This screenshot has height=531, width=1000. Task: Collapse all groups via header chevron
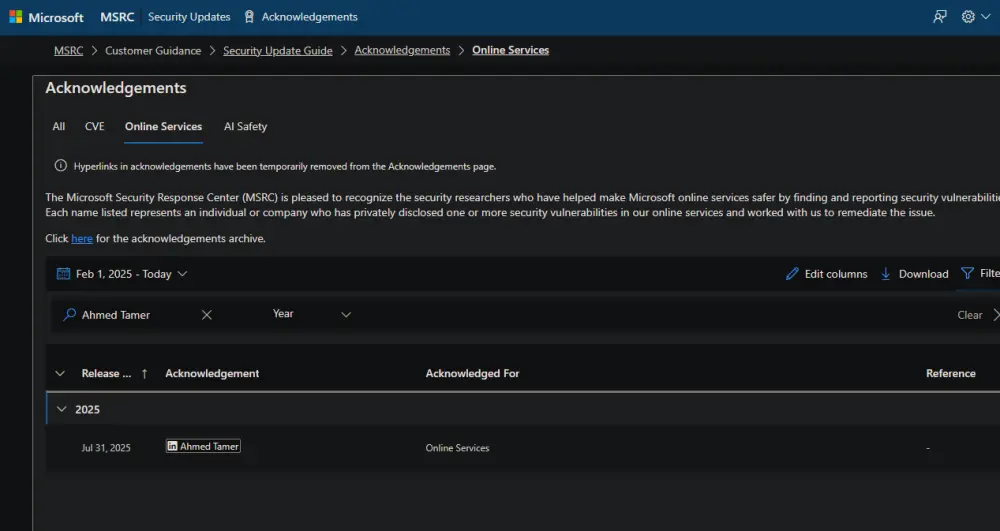(60, 374)
